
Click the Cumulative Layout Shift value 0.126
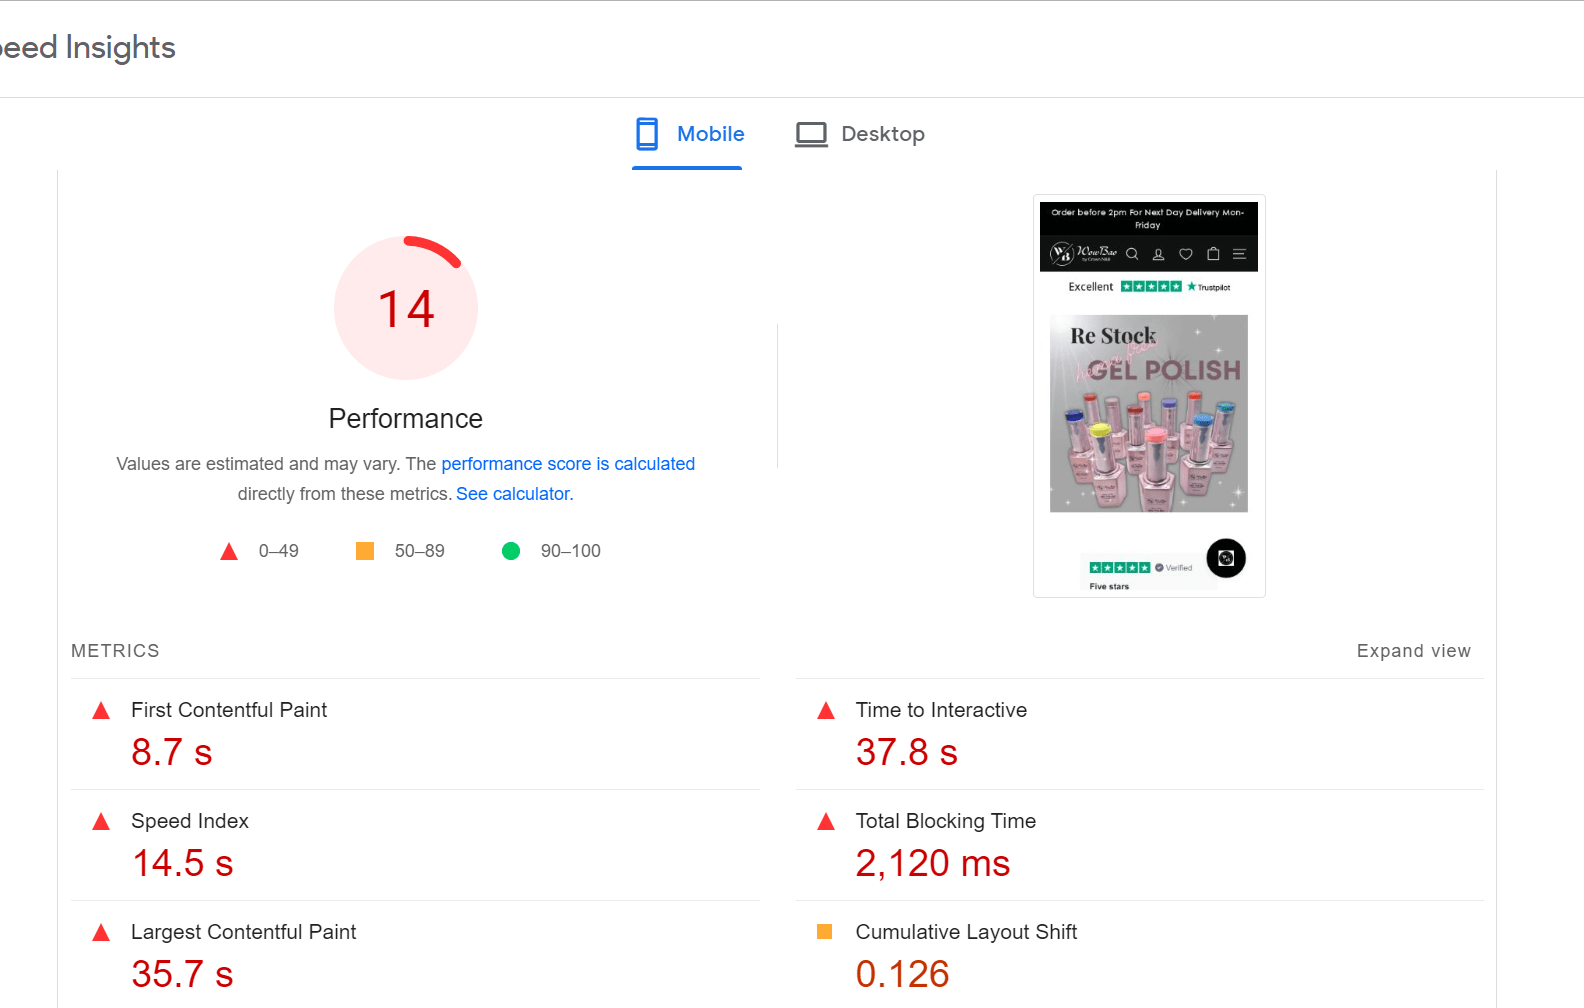coord(902,974)
